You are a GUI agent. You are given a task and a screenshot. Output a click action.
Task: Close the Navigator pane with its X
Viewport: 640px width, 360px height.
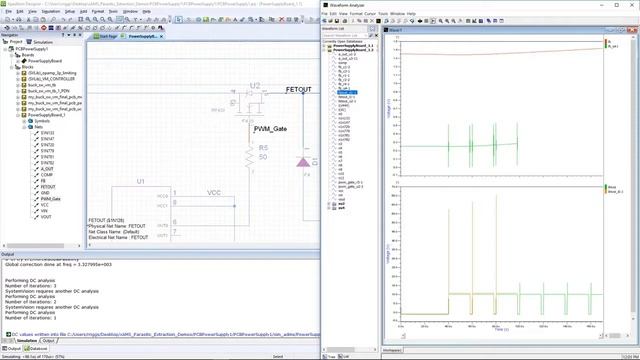(80, 35)
